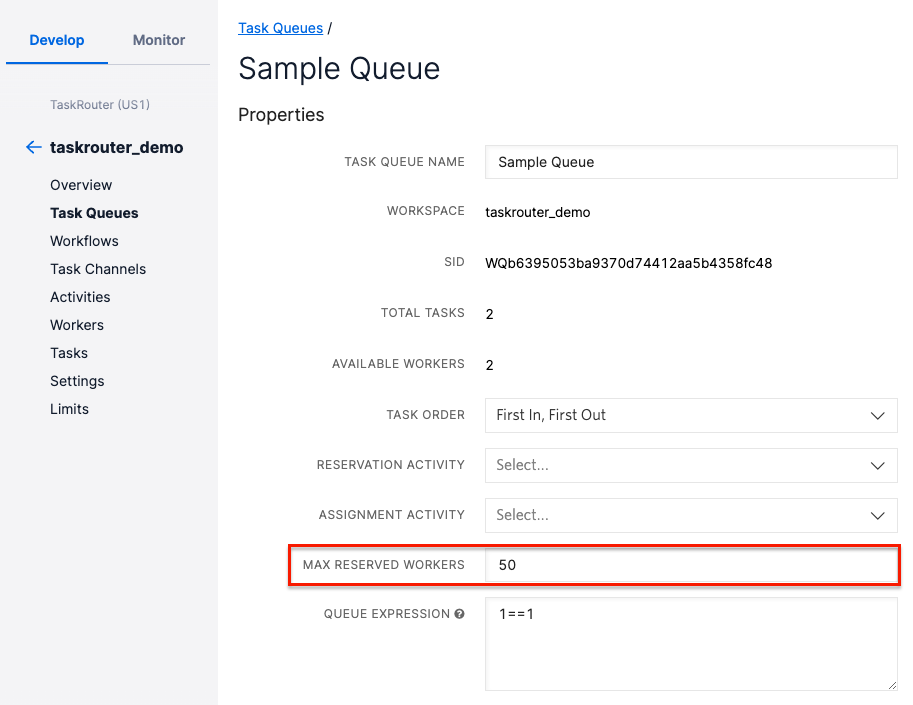Open Settings in the sidebar
The image size is (913, 705).
[77, 381]
